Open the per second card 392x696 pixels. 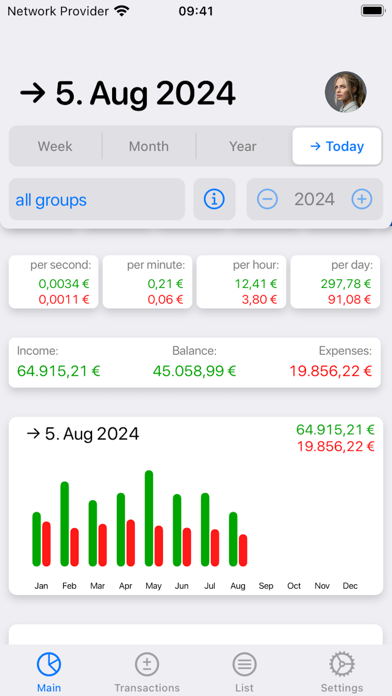click(54, 282)
